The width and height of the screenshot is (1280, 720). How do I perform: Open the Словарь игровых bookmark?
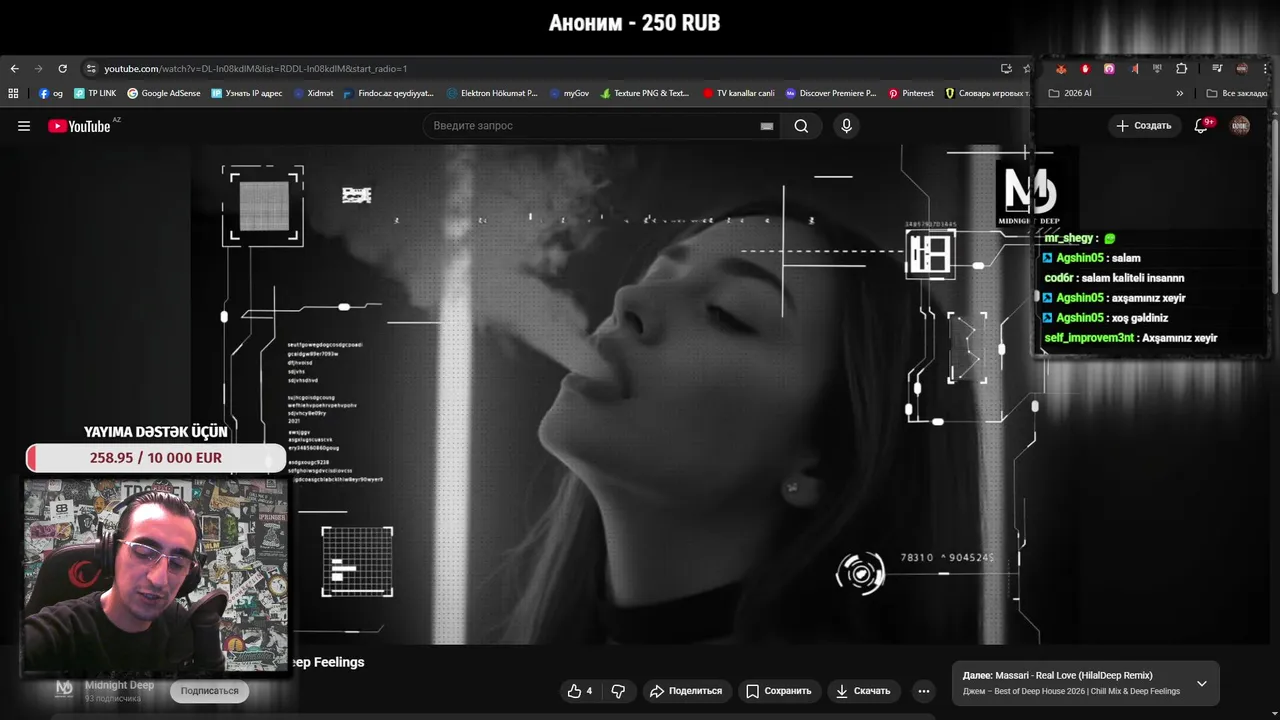[987, 93]
